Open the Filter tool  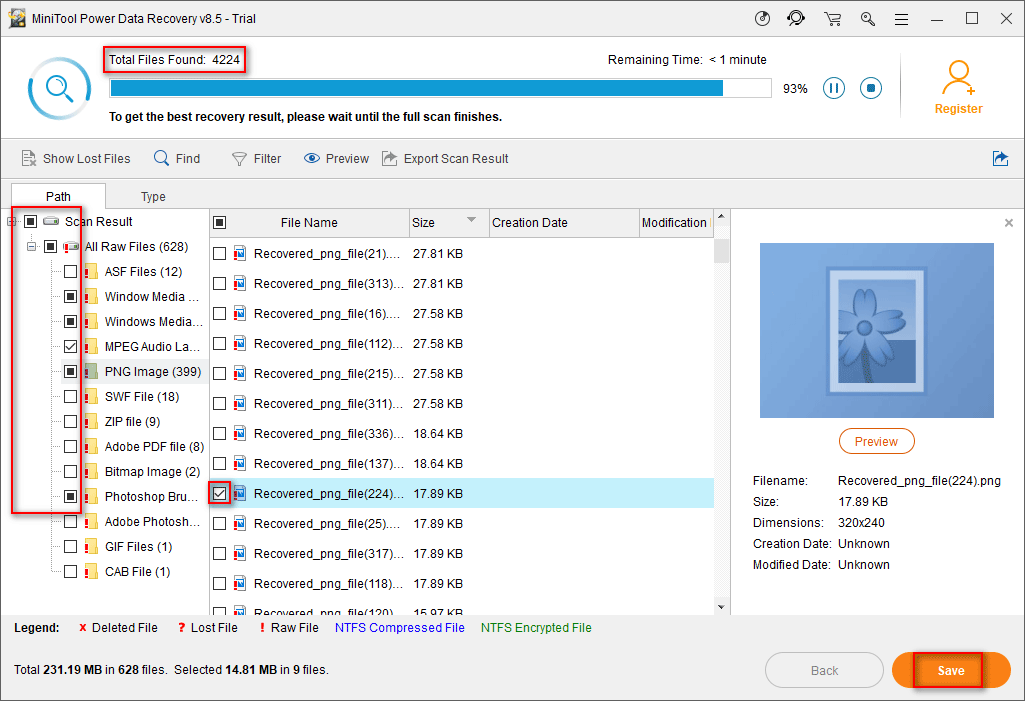click(256, 158)
